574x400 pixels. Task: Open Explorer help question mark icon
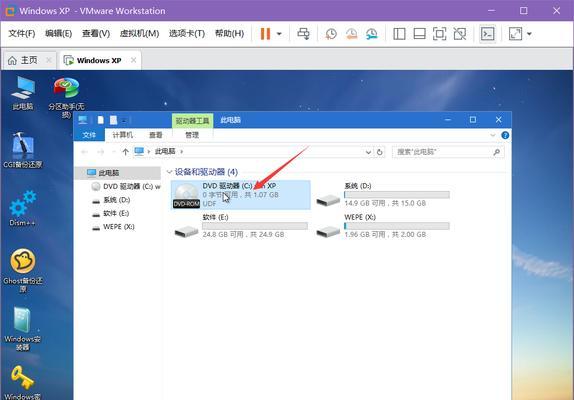505,135
